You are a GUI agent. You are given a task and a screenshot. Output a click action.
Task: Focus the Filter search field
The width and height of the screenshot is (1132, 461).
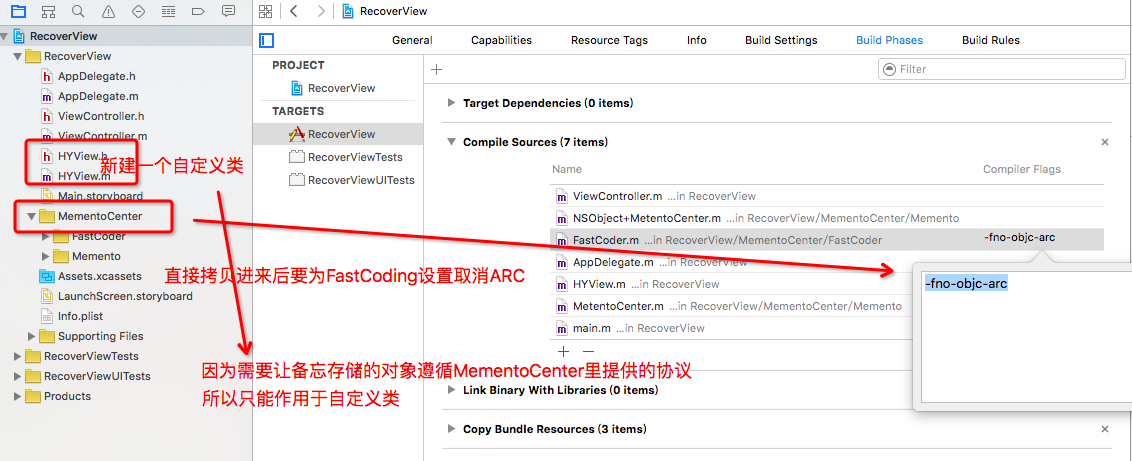1001,69
